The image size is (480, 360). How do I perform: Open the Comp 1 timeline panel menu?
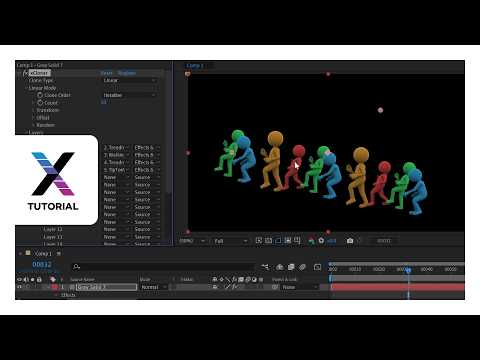[x=59, y=254]
